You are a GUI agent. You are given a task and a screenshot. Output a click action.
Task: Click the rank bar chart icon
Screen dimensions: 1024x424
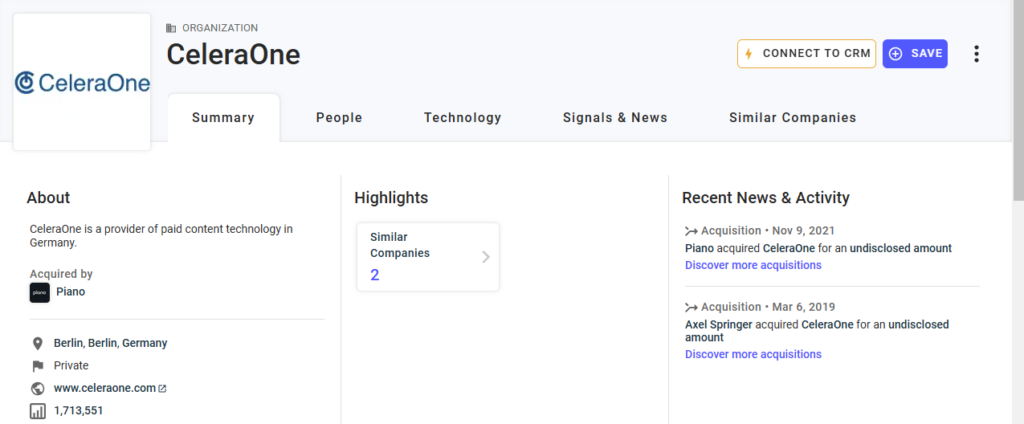[38, 411]
